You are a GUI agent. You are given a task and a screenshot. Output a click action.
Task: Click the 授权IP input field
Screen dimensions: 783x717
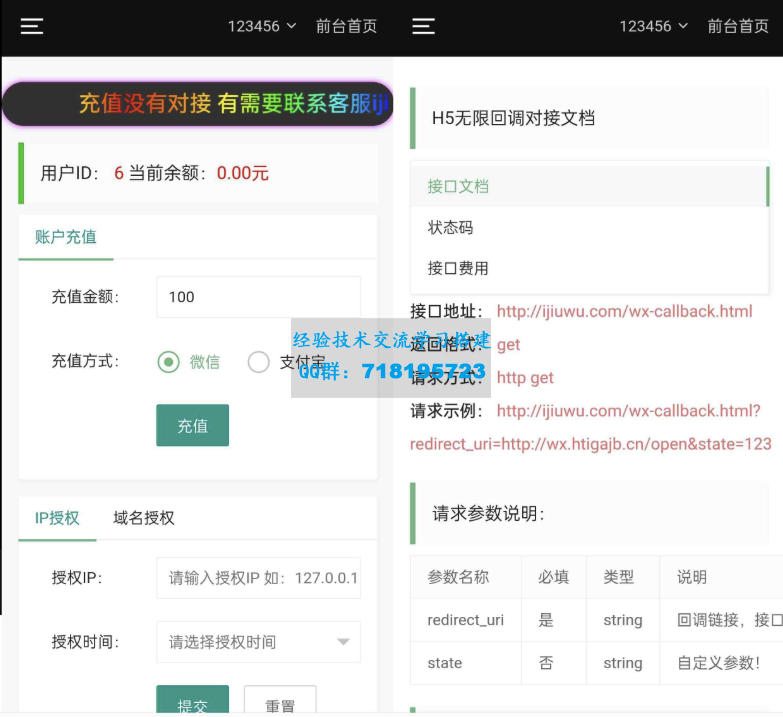pos(258,578)
